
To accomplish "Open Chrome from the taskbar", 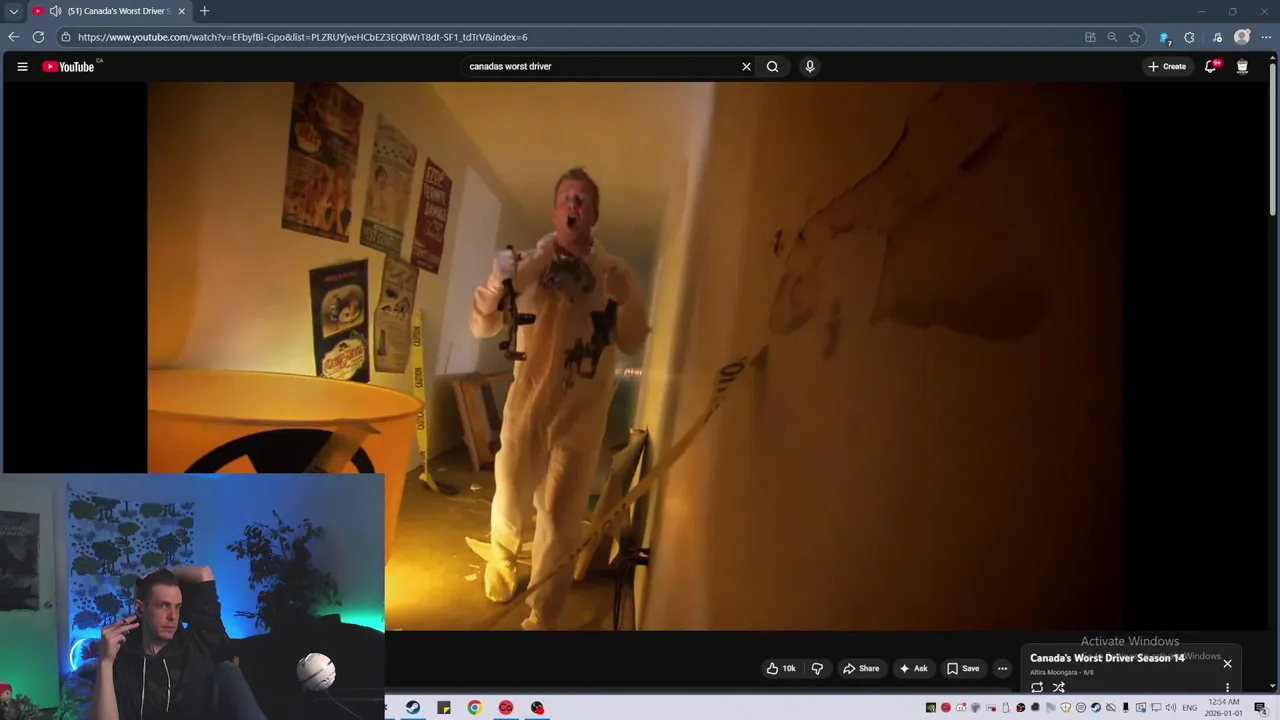I will (475, 708).
